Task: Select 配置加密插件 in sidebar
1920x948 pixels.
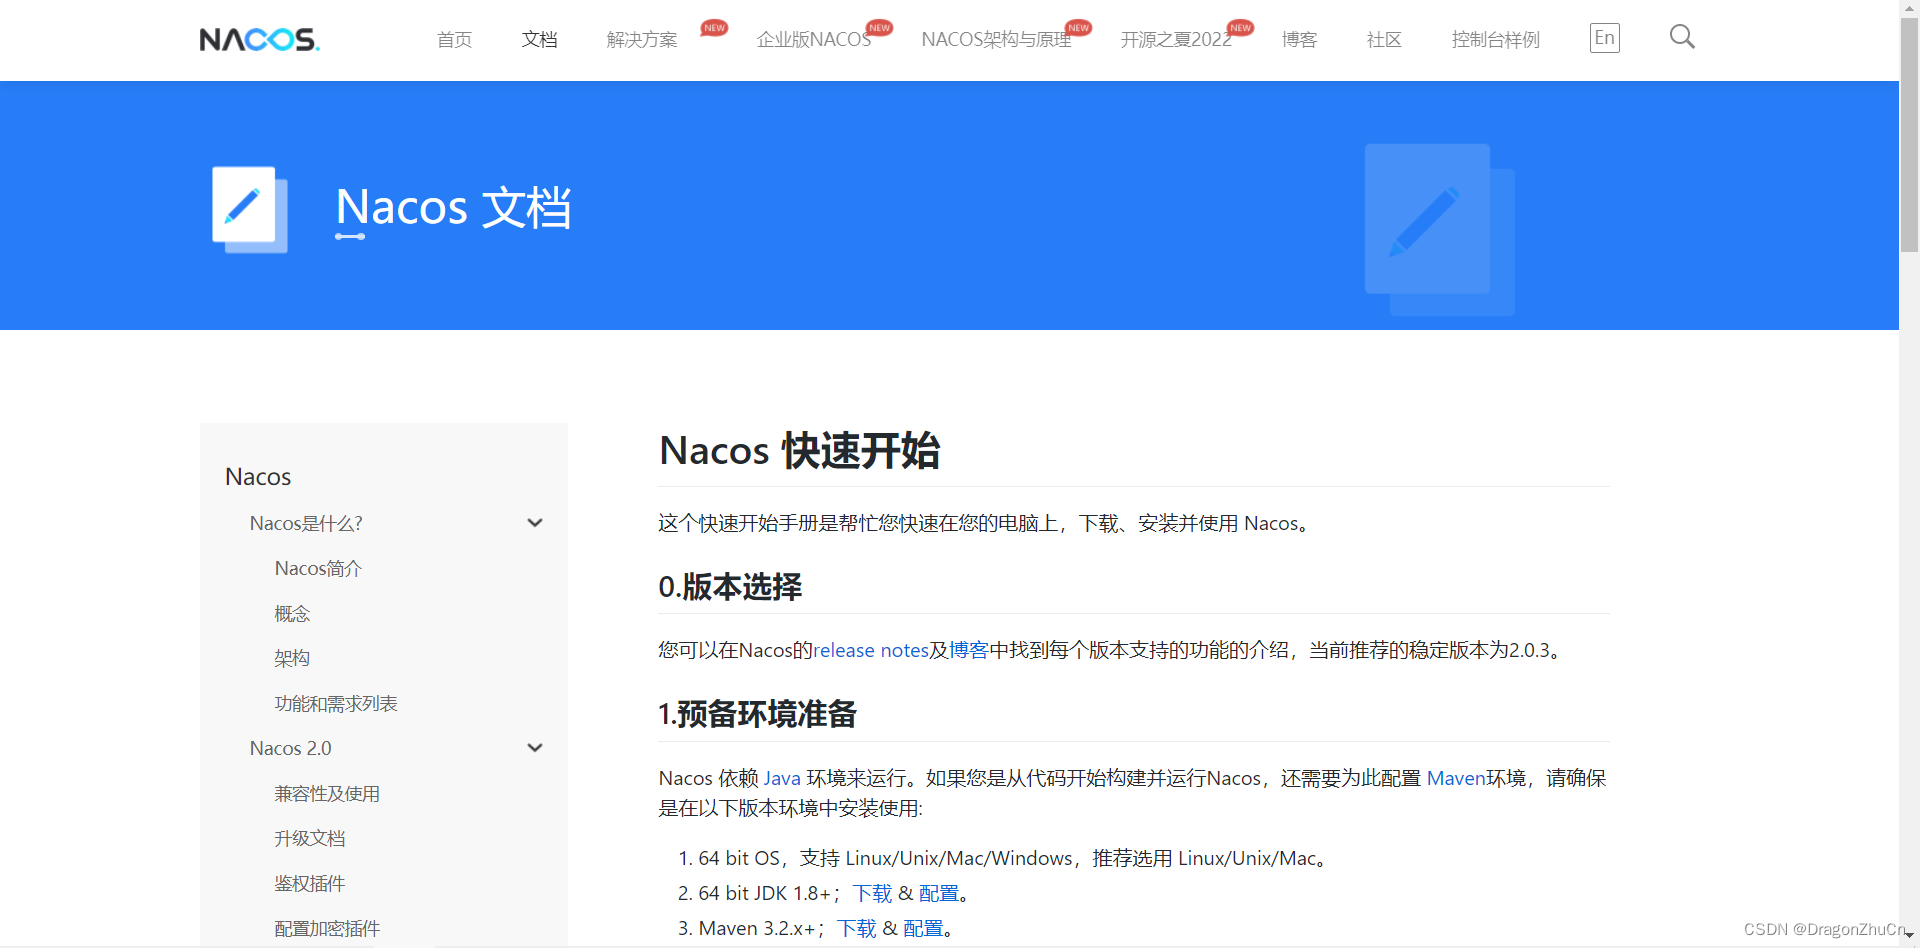Action: [x=327, y=928]
